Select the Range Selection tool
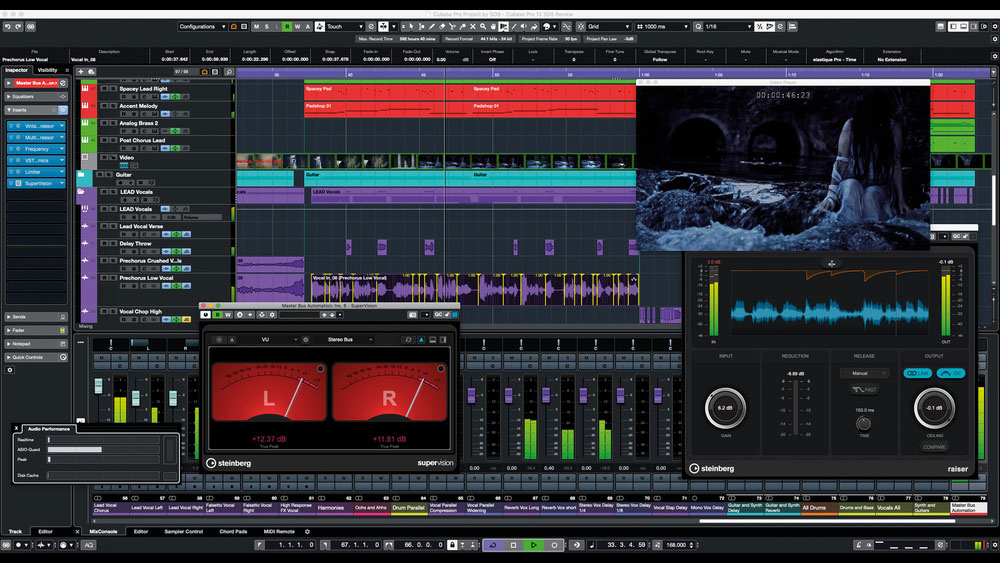The height and width of the screenshot is (563, 1000). pyautogui.click(x=422, y=26)
